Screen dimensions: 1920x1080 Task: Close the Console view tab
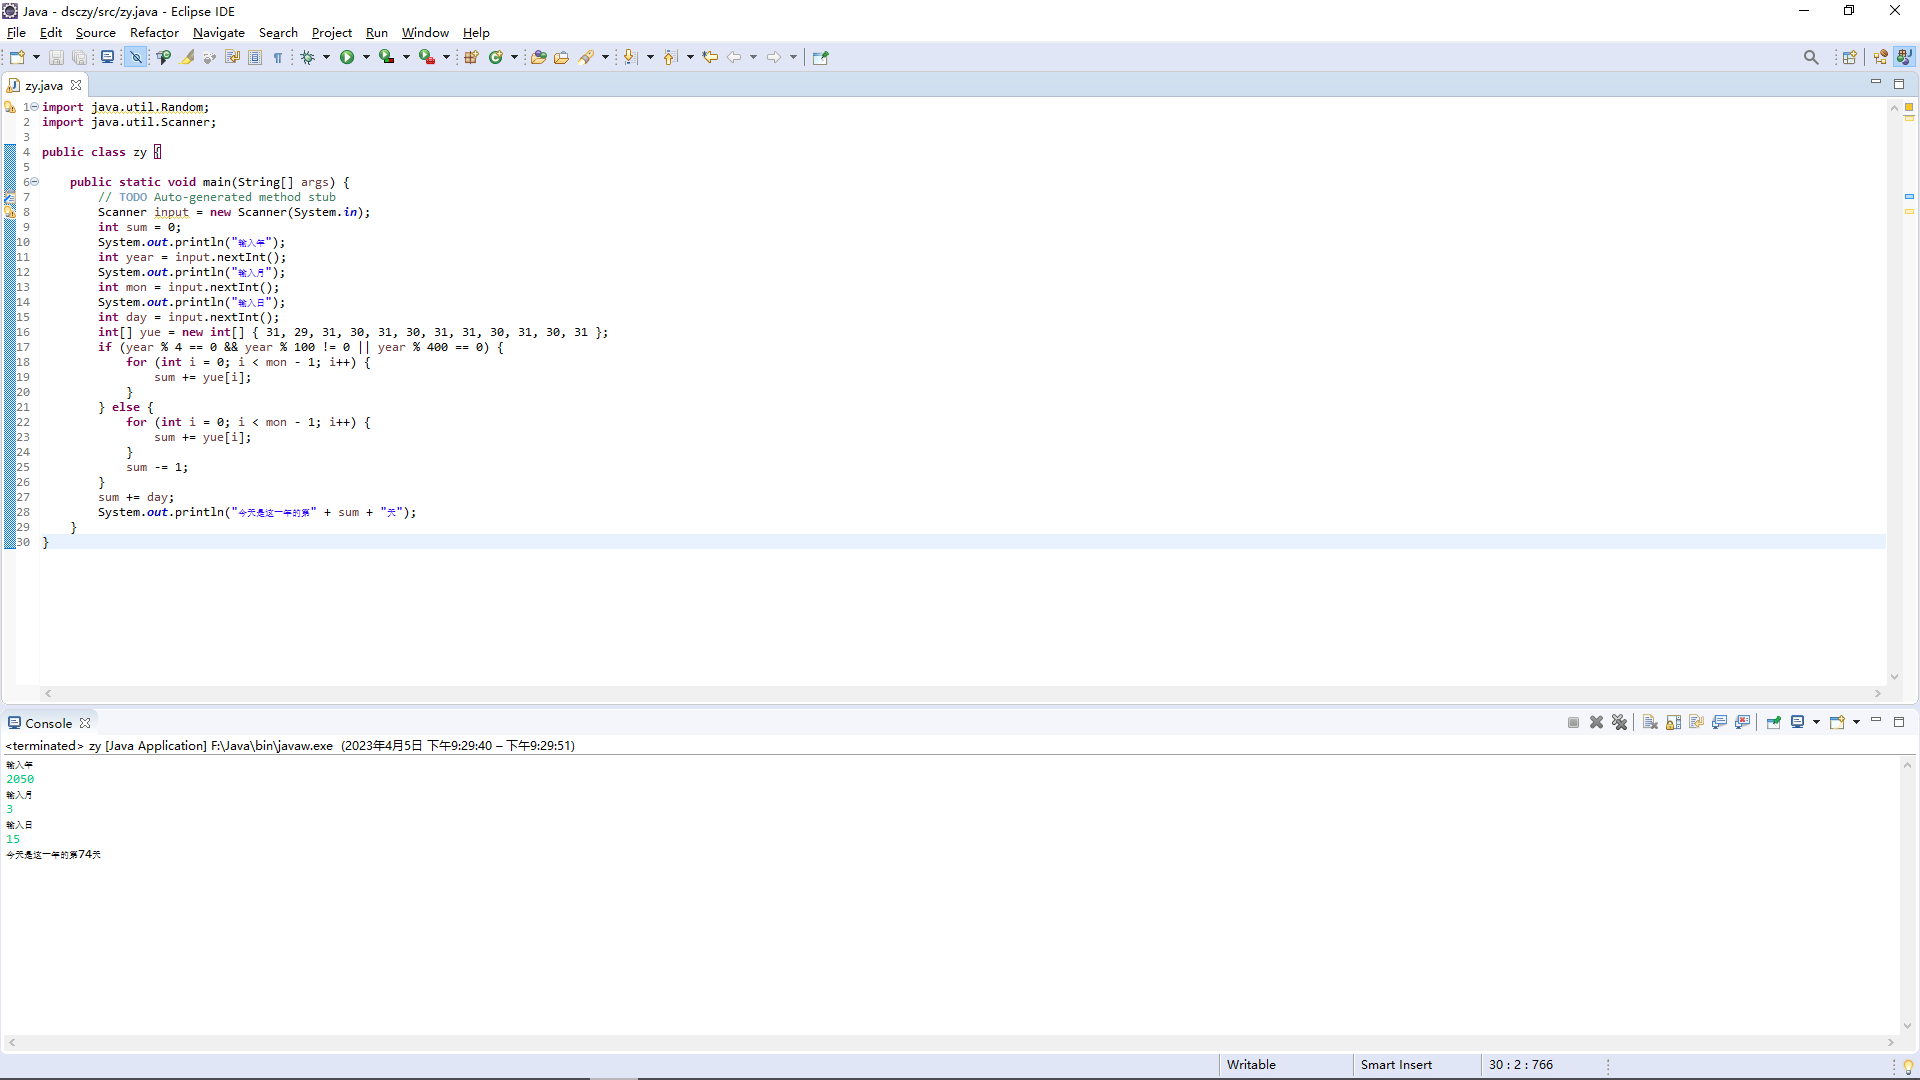click(85, 723)
